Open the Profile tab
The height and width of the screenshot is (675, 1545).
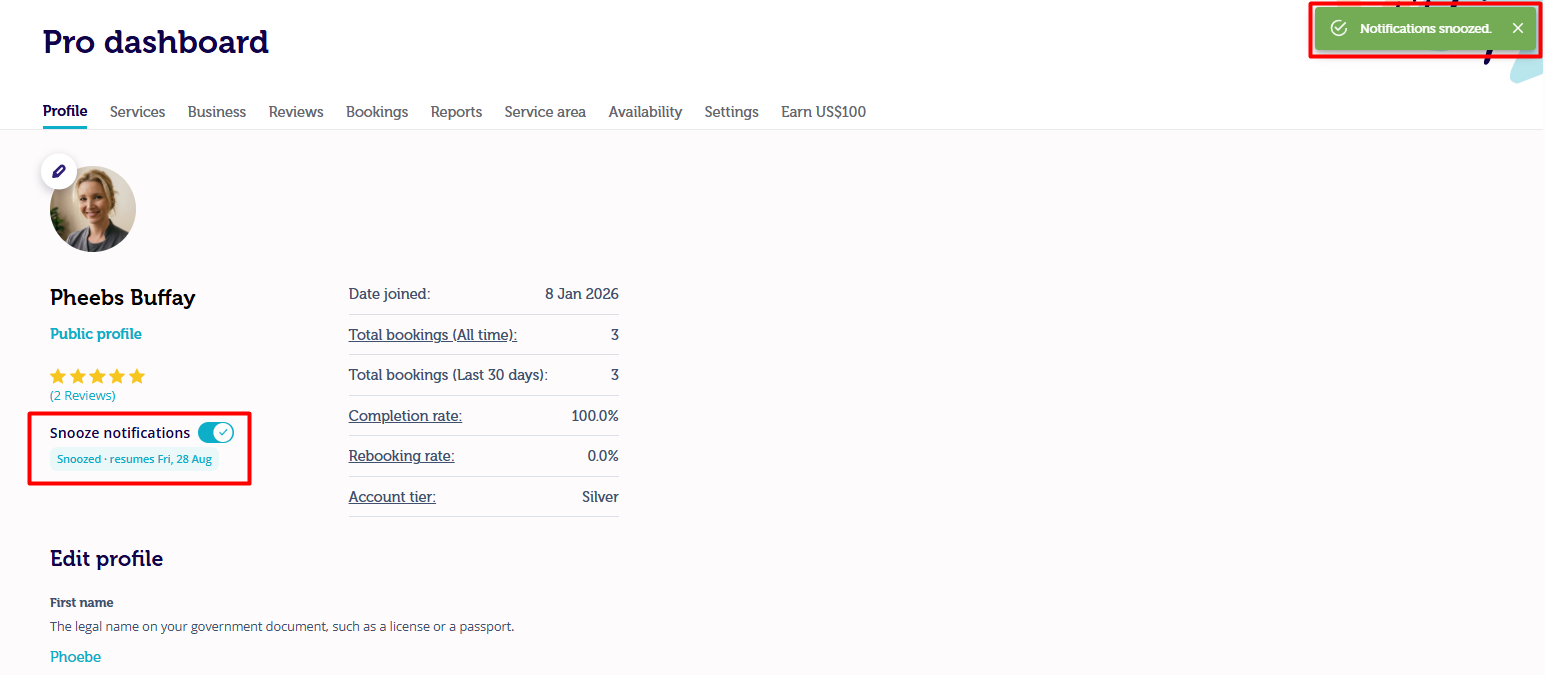pos(65,111)
